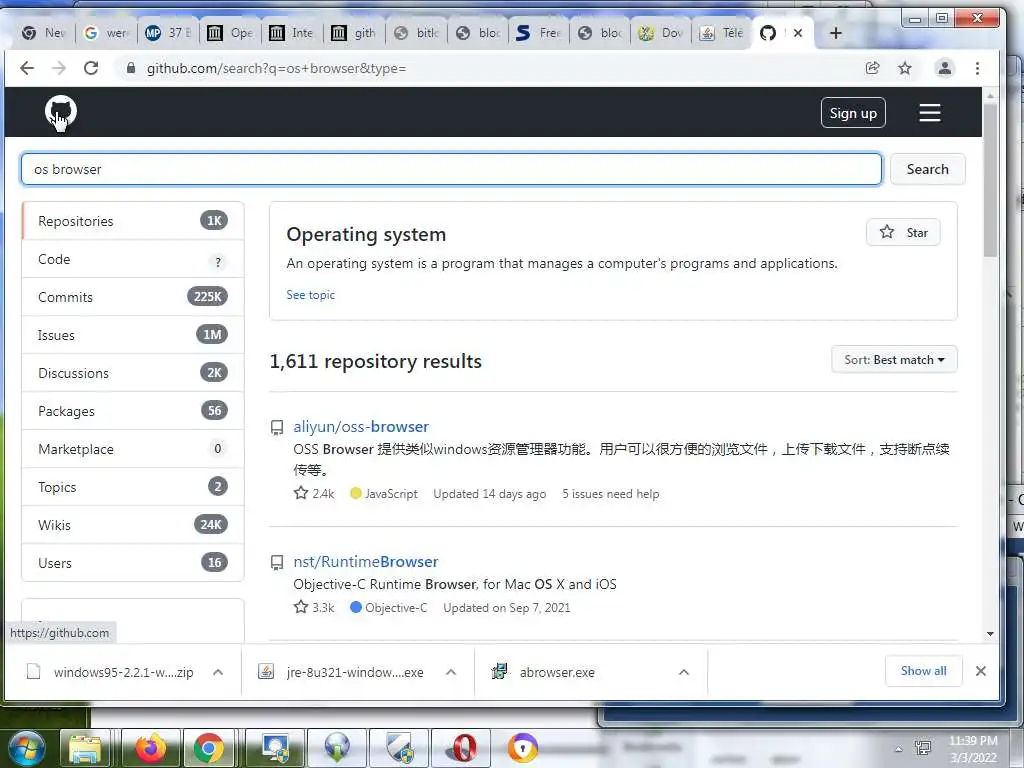
Task: Click repository icon beside nst/RuntimeBrowser
Action: click(x=277, y=562)
